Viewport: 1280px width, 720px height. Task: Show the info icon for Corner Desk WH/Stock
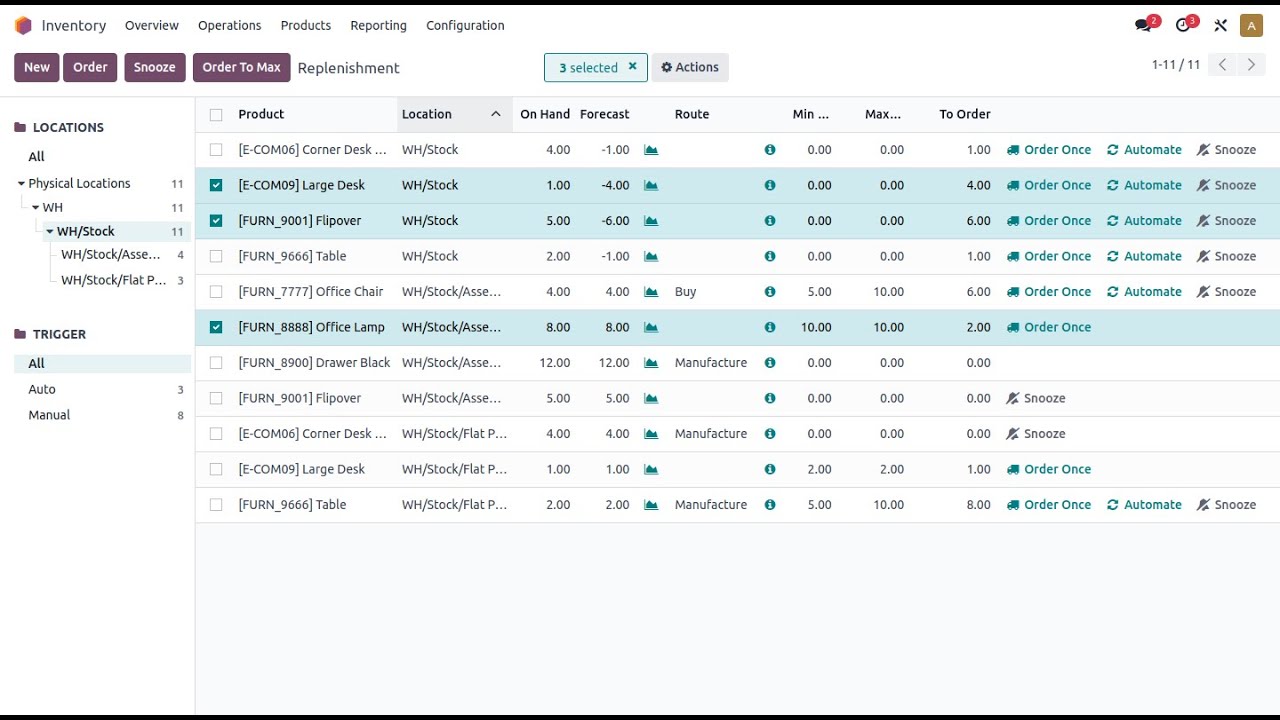pyautogui.click(x=770, y=150)
